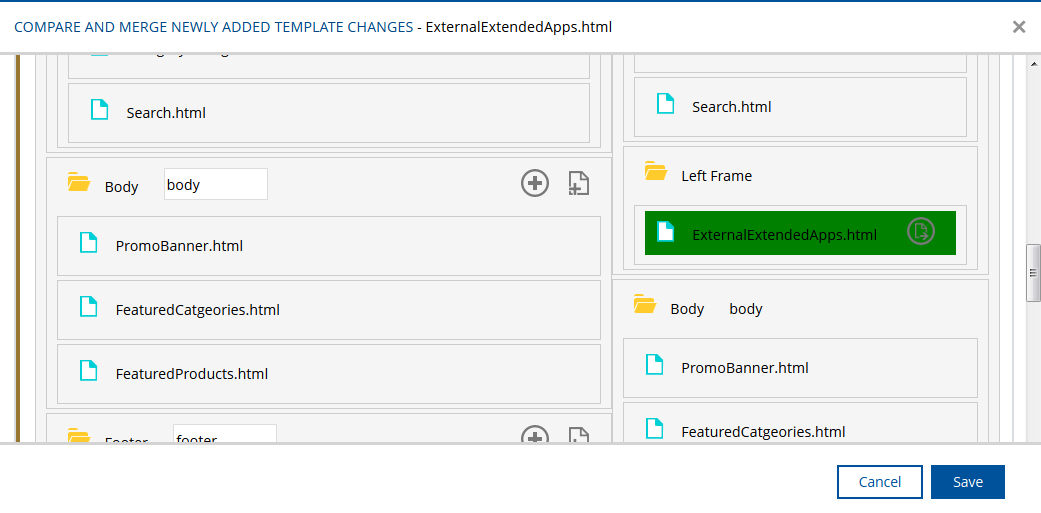The height and width of the screenshot is (513, 1041).
Task: Click file icon beside right Search.html
Action: [665, 104]
